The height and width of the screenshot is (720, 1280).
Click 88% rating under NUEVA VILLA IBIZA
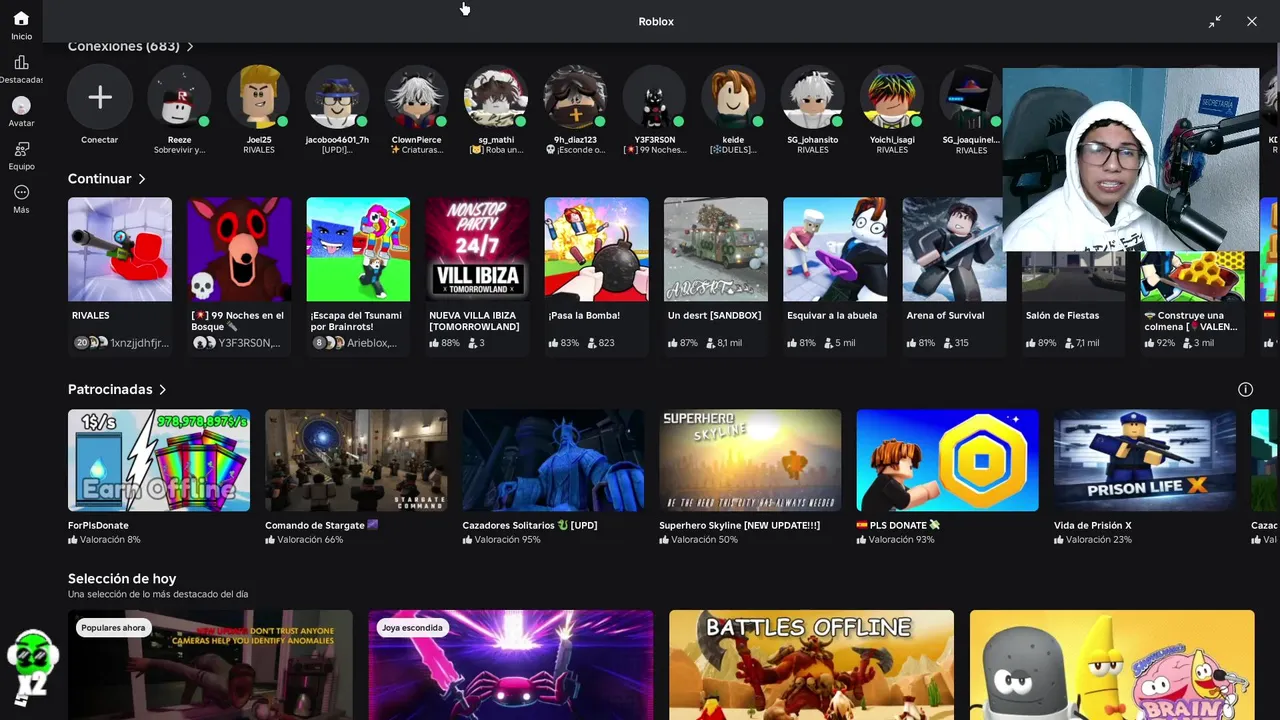[x=444, y=343]
